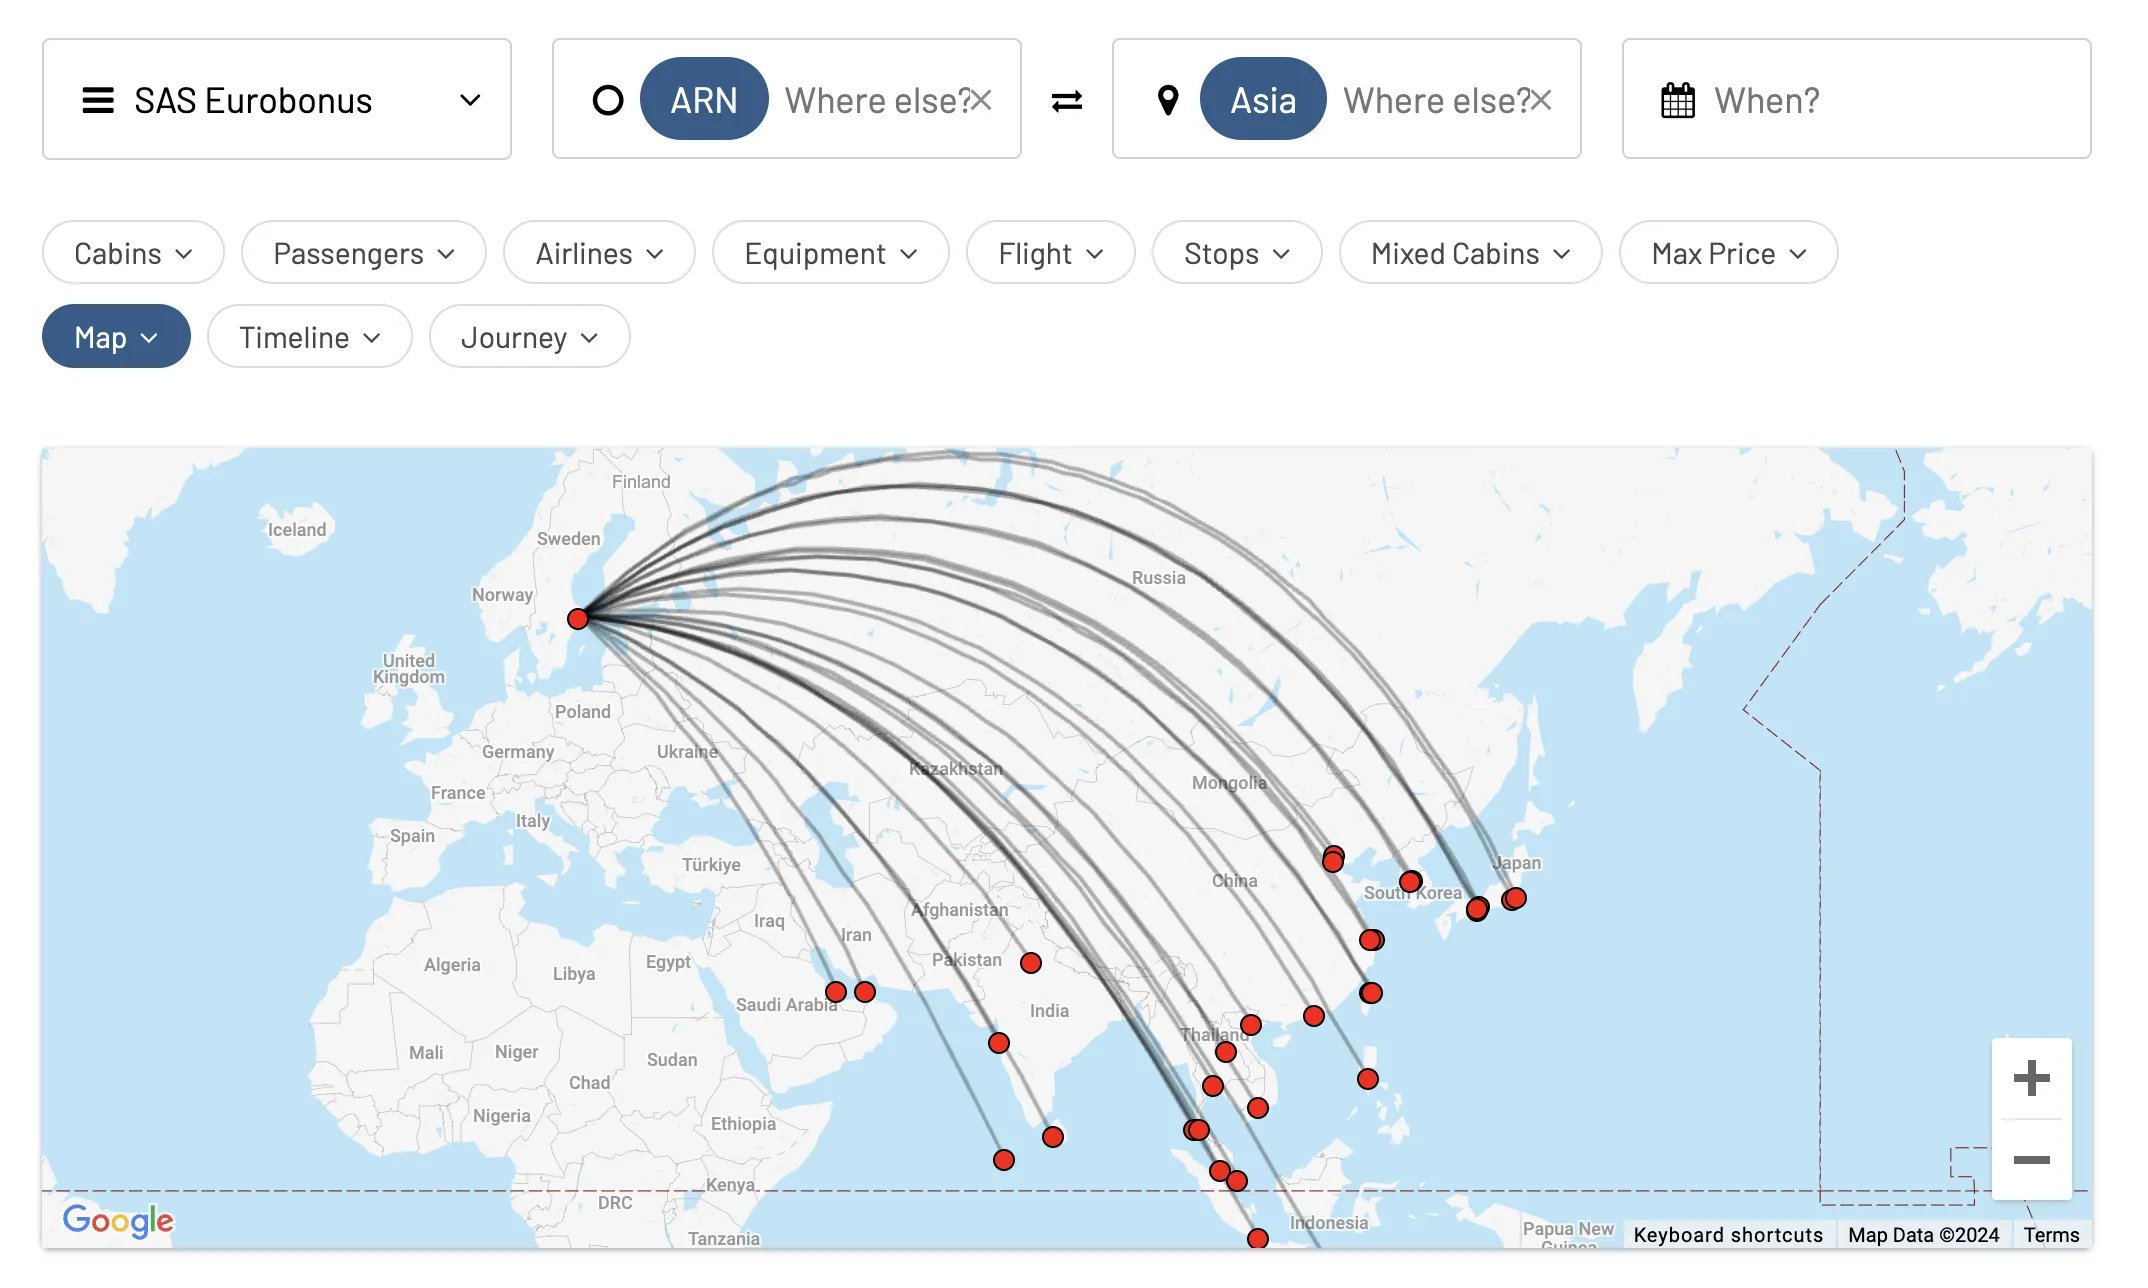The height and width of the screenshot is (1288, 2148).
Task: Clear the destination field with its X icon
Action: click(1541, 99)
